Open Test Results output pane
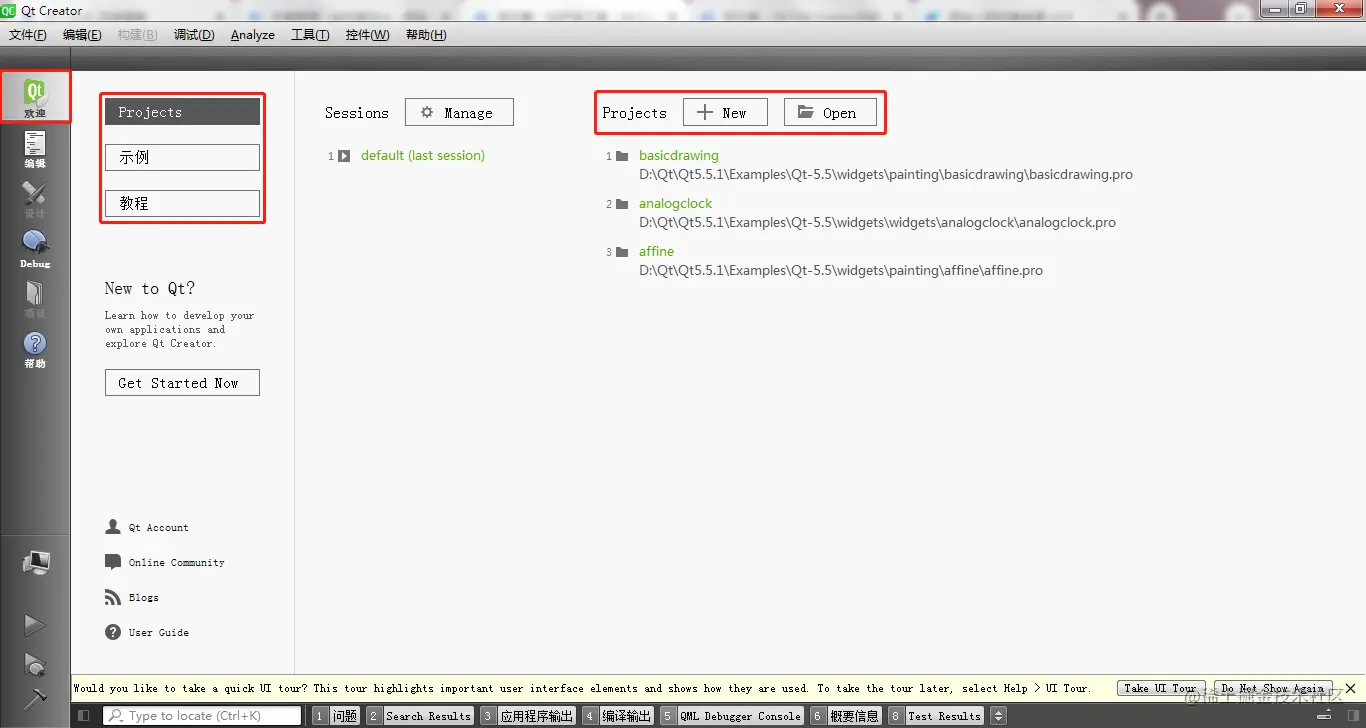Screen dimensions: 1366x728 (x=935, y=716)
